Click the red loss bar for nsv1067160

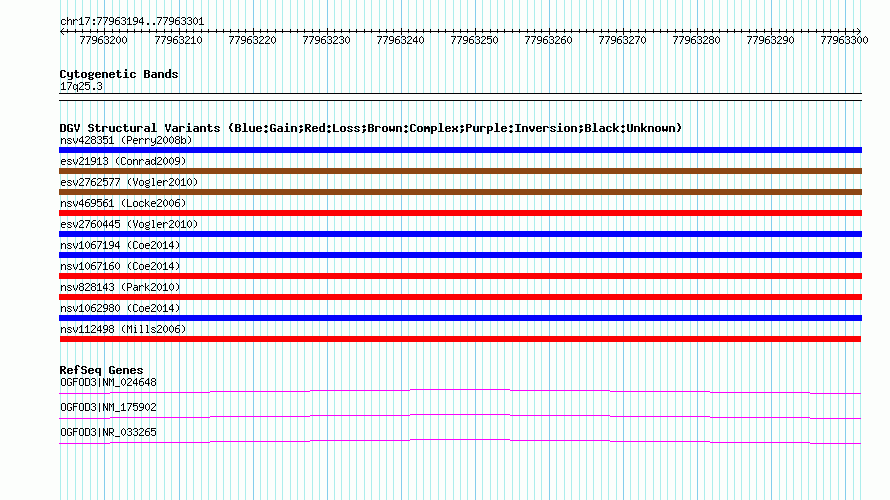[x=460, y=276]
